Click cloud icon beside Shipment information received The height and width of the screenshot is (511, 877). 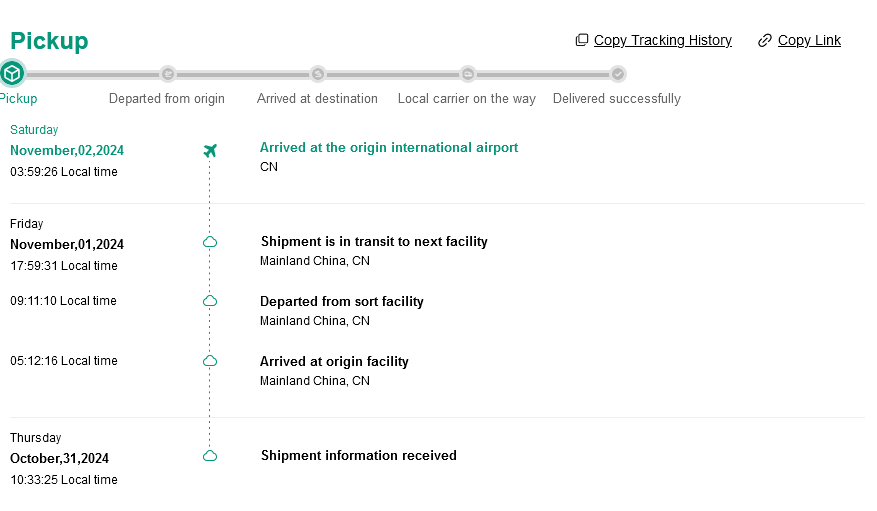(x=210, y=456)
